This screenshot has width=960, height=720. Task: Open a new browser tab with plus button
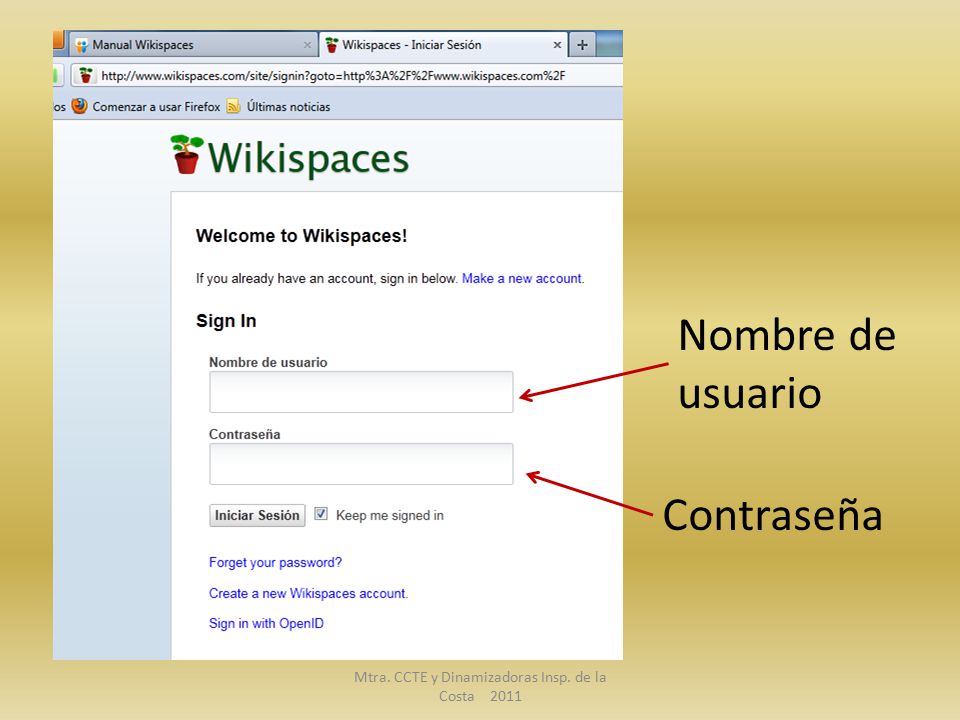[x=582, y=45]
